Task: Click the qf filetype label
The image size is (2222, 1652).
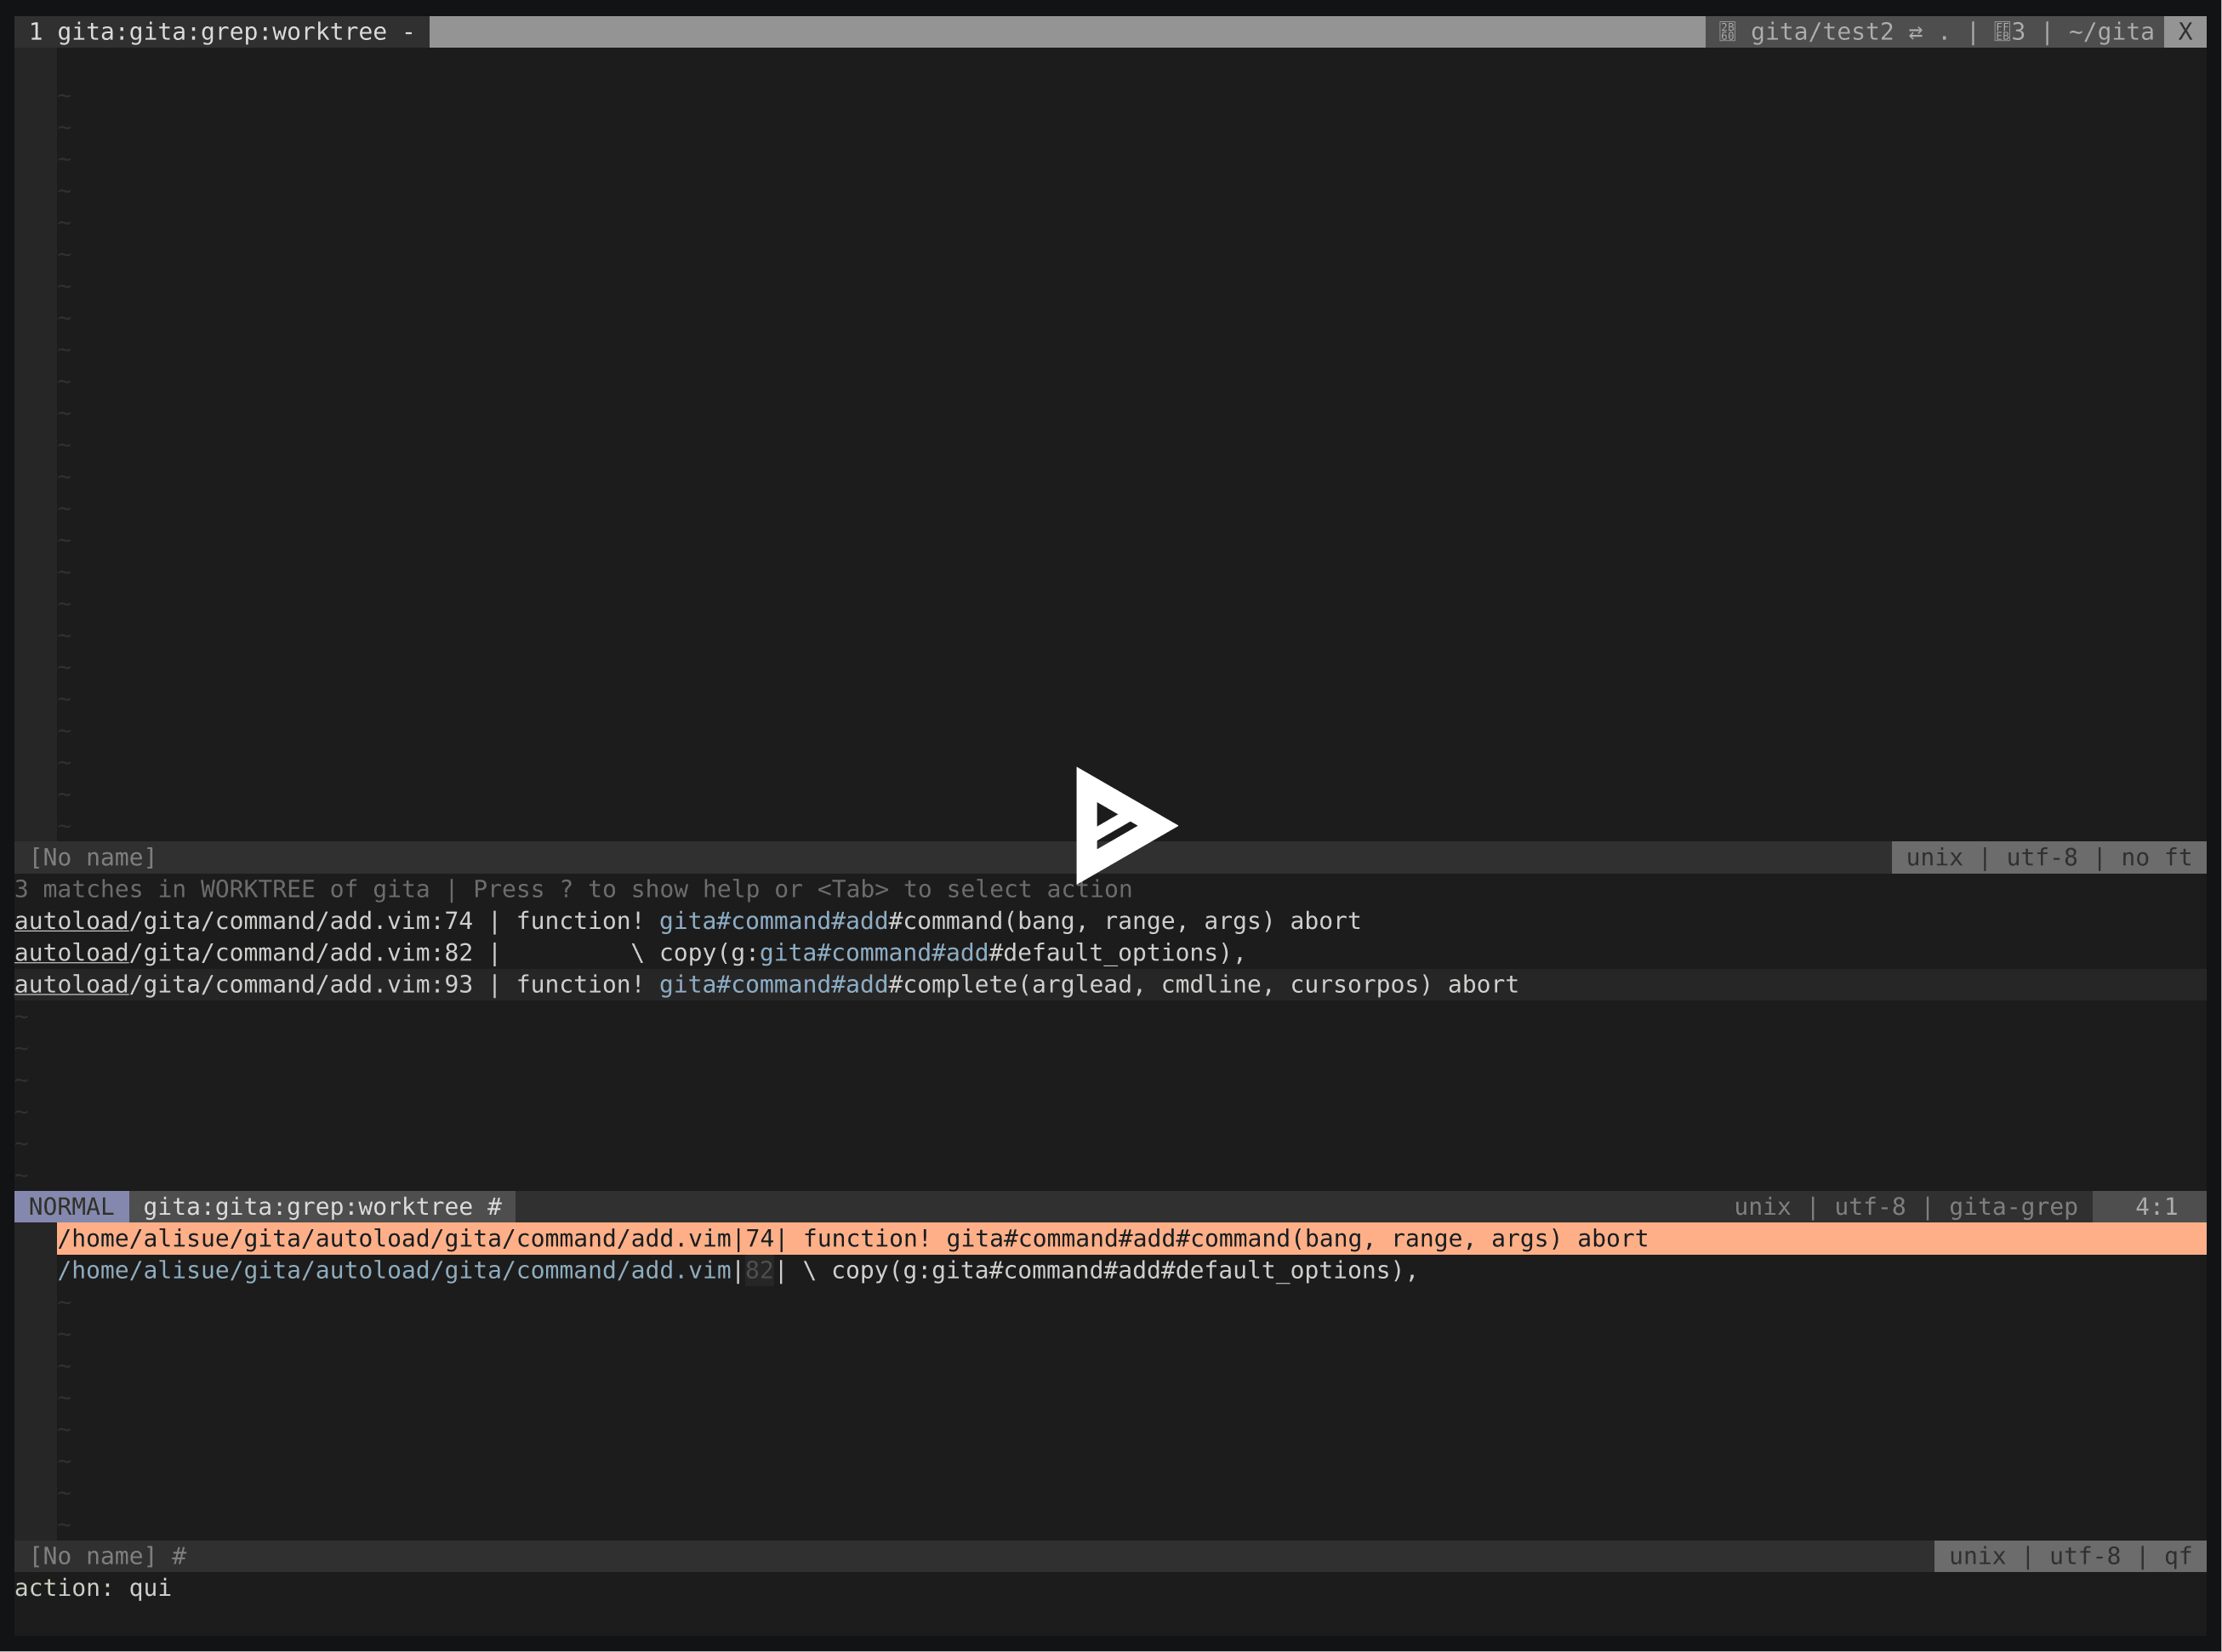Action: point(2177,1556)
